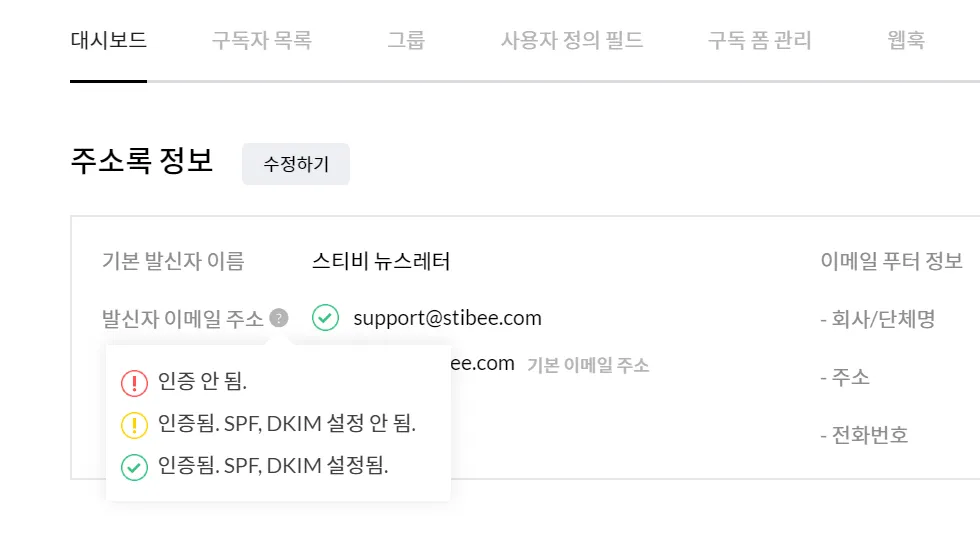Viewport: 980px width, 540px height.
Task: Open the 대시보드 tab
Action: pyautogui.click(x=108, y=40)
